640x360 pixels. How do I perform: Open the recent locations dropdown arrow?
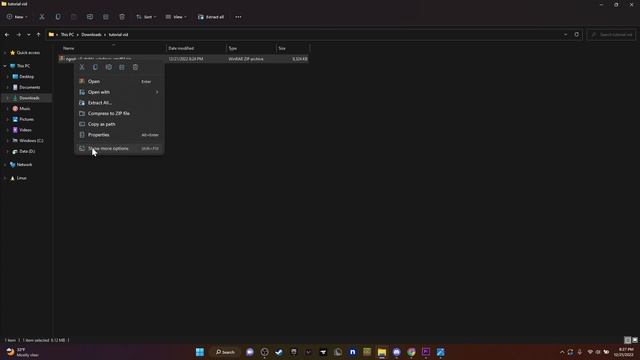pyautogui.click(x=29, y=35)
